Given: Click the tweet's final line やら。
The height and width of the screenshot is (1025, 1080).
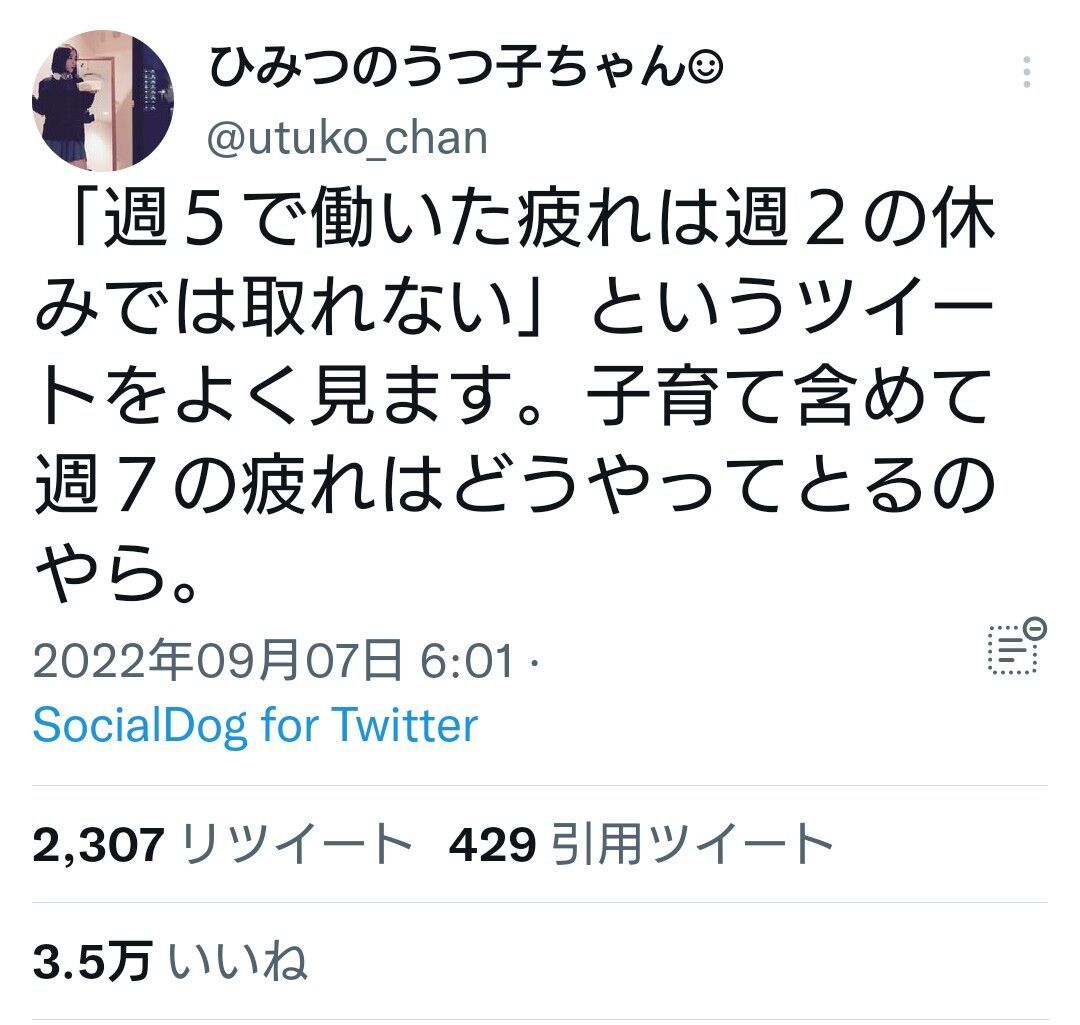Looking at the screenshot, I should coord(116,574).
